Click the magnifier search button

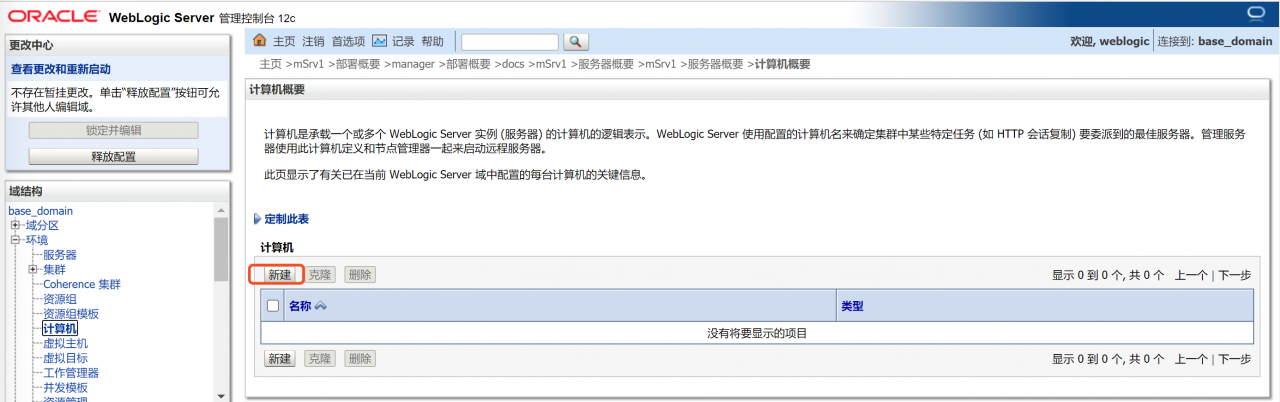(576, 42)
